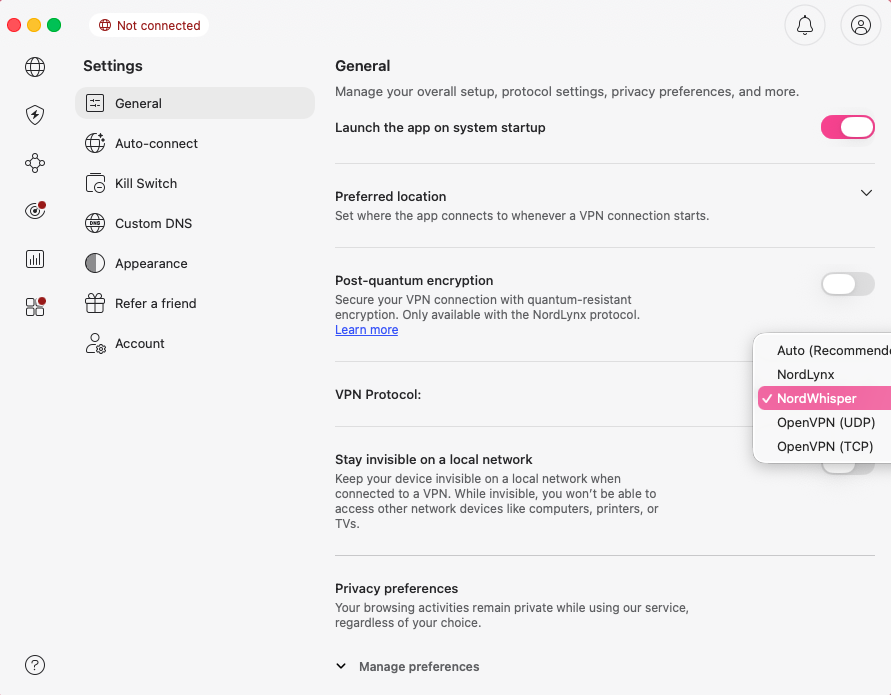The image size is (891, 695).
Task: Select Auto (Recommended) protocol option
Action: pos(824,351)
